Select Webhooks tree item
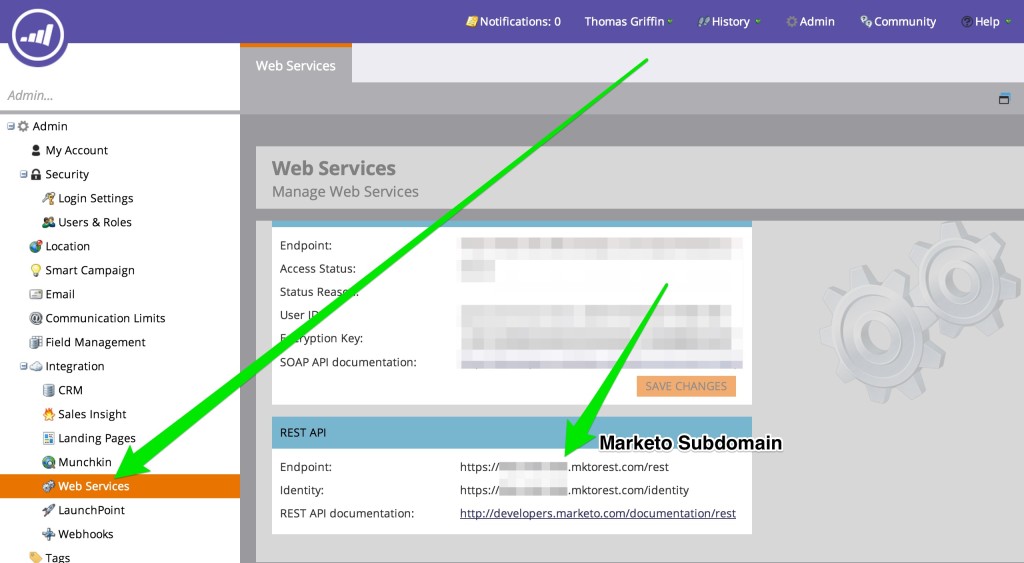The width and height of the screenshot is (1024, 563). point(86,534)
